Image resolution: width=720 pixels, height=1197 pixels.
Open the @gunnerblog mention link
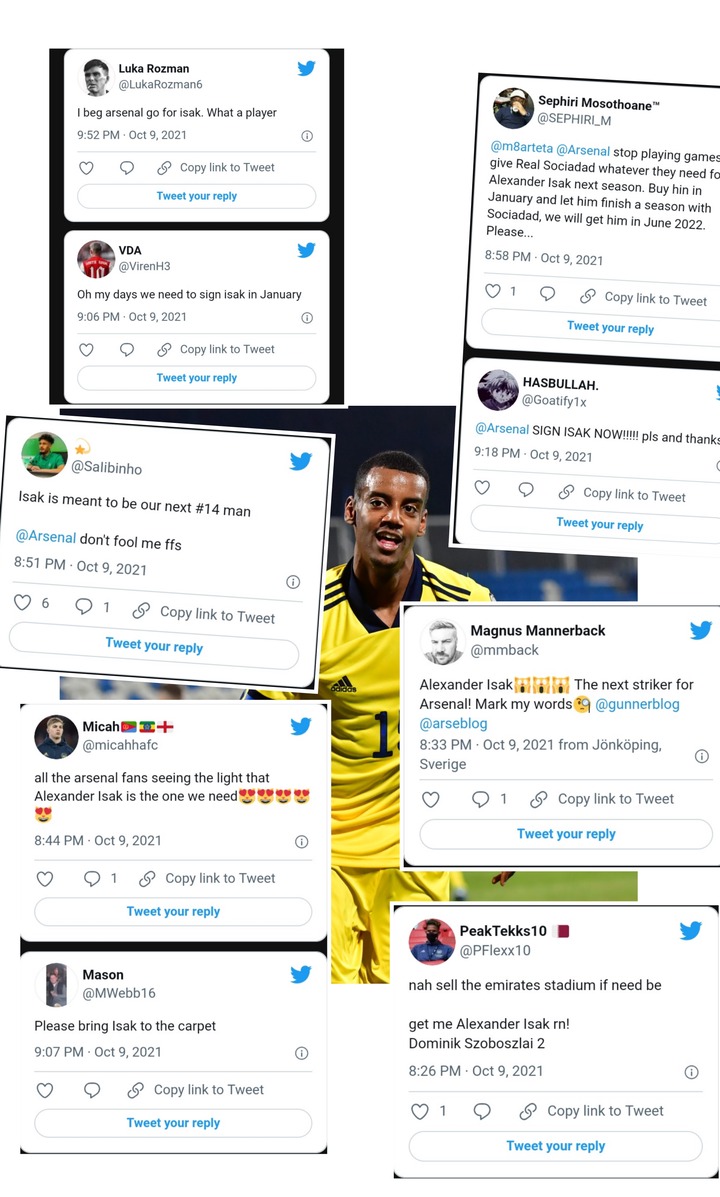[x=637, y=704]
